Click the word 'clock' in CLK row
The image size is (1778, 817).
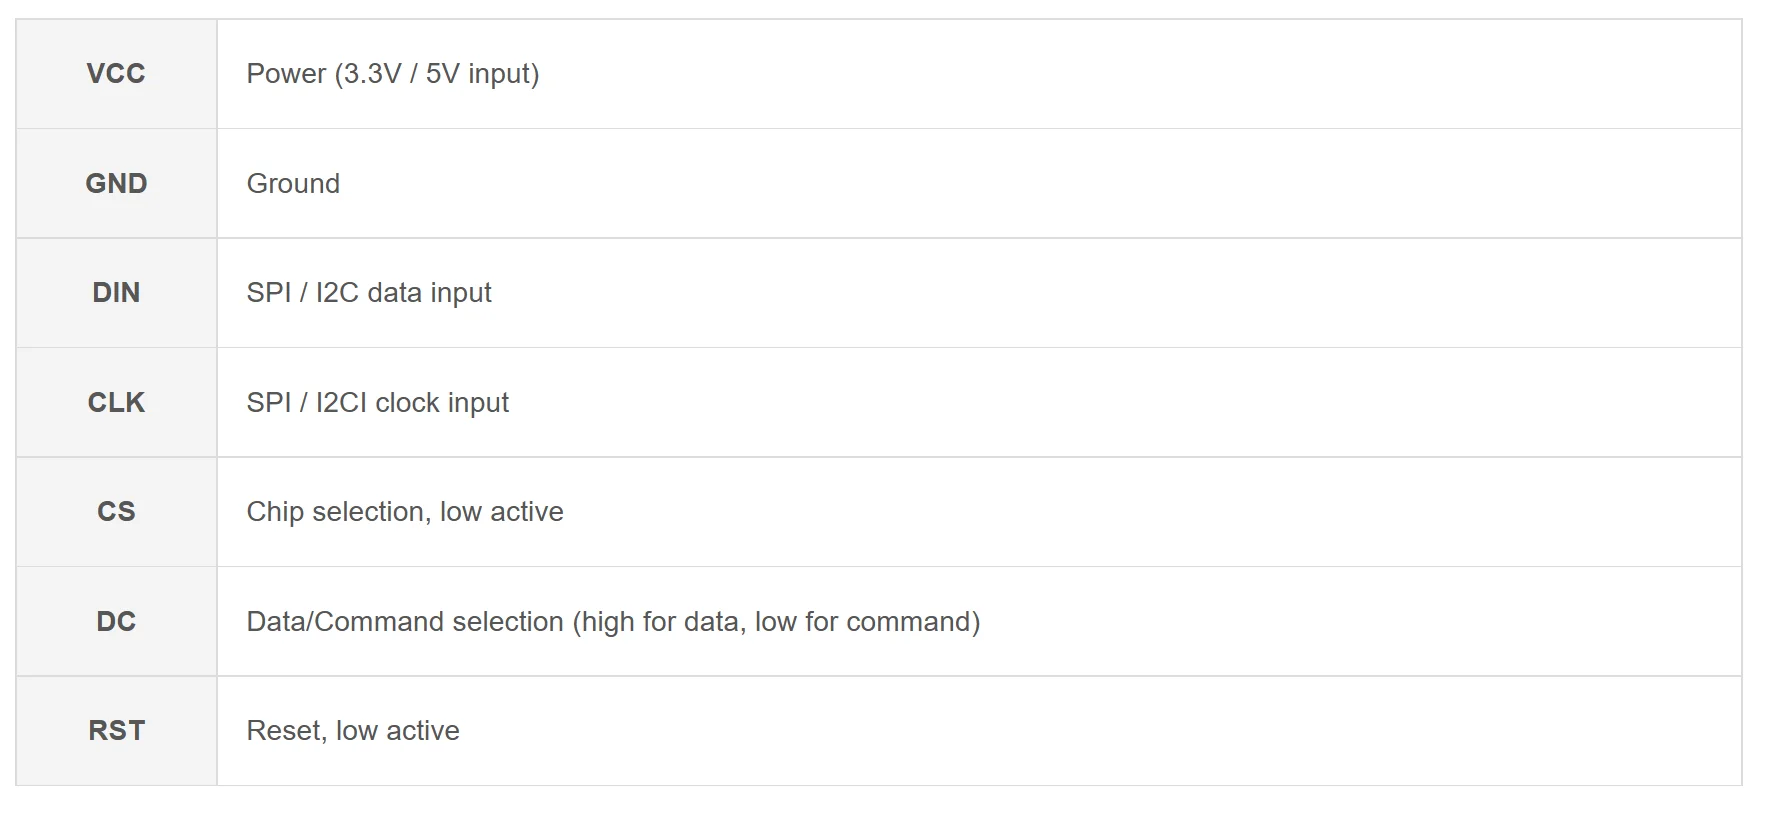407,403
